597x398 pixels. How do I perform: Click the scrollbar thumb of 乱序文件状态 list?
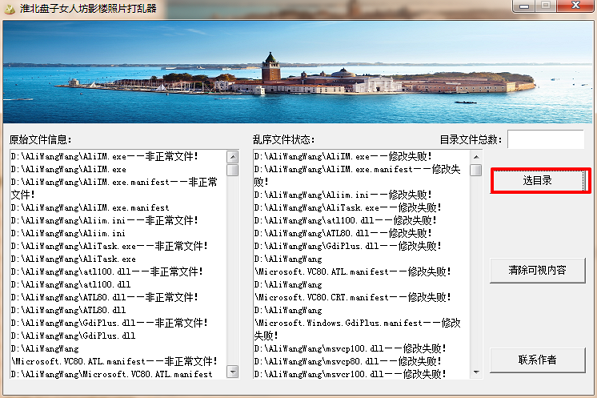[476, 170]
